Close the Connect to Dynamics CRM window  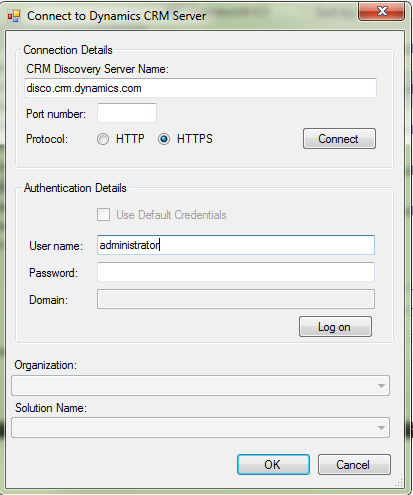[x=382, y=11]
